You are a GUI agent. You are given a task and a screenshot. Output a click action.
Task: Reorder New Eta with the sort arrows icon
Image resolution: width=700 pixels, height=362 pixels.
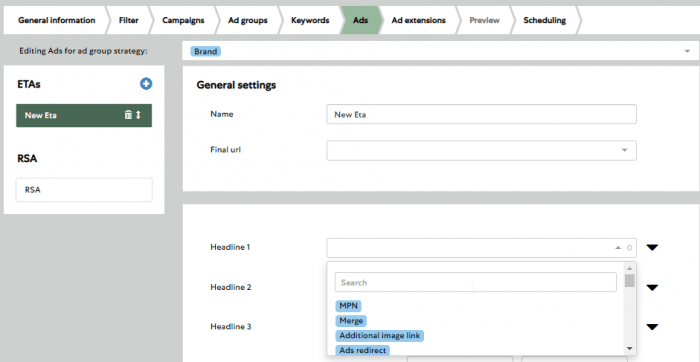coord(138,115)
